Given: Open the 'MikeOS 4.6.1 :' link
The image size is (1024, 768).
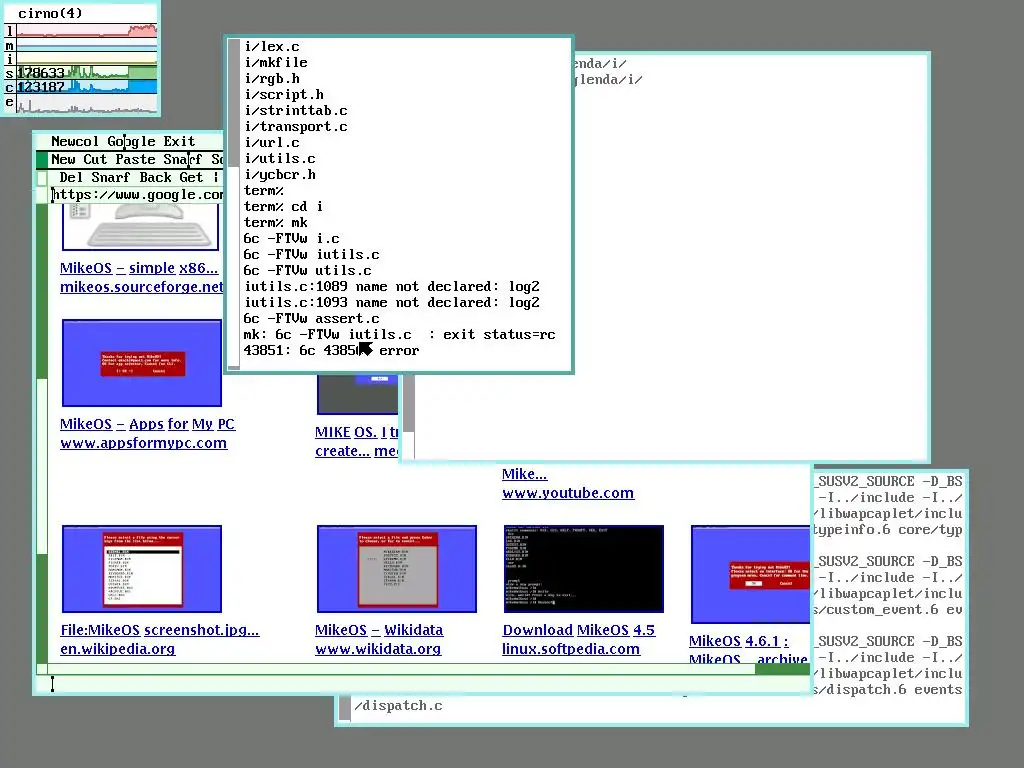Looking at the screenshot, I should coord(739,641).
